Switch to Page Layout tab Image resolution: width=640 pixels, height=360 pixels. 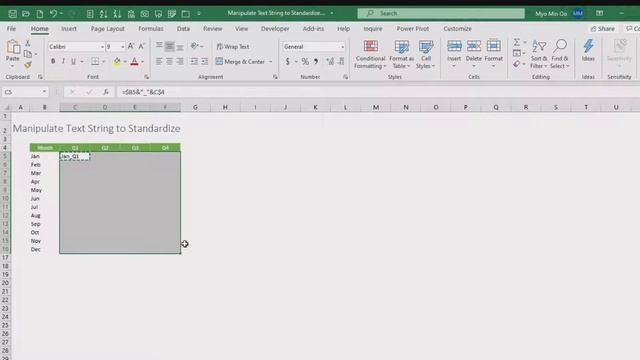(x=107, y=29)
